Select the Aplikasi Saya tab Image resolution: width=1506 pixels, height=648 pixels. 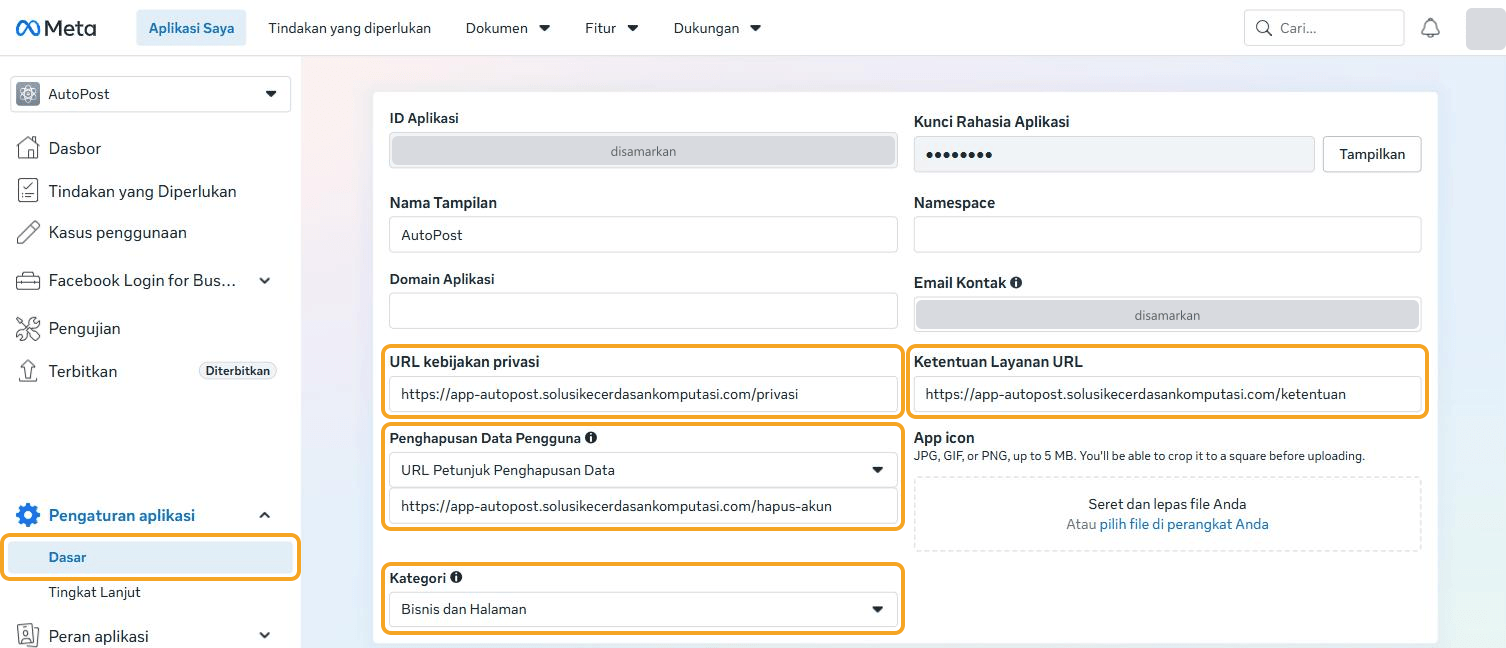point(191,28)
